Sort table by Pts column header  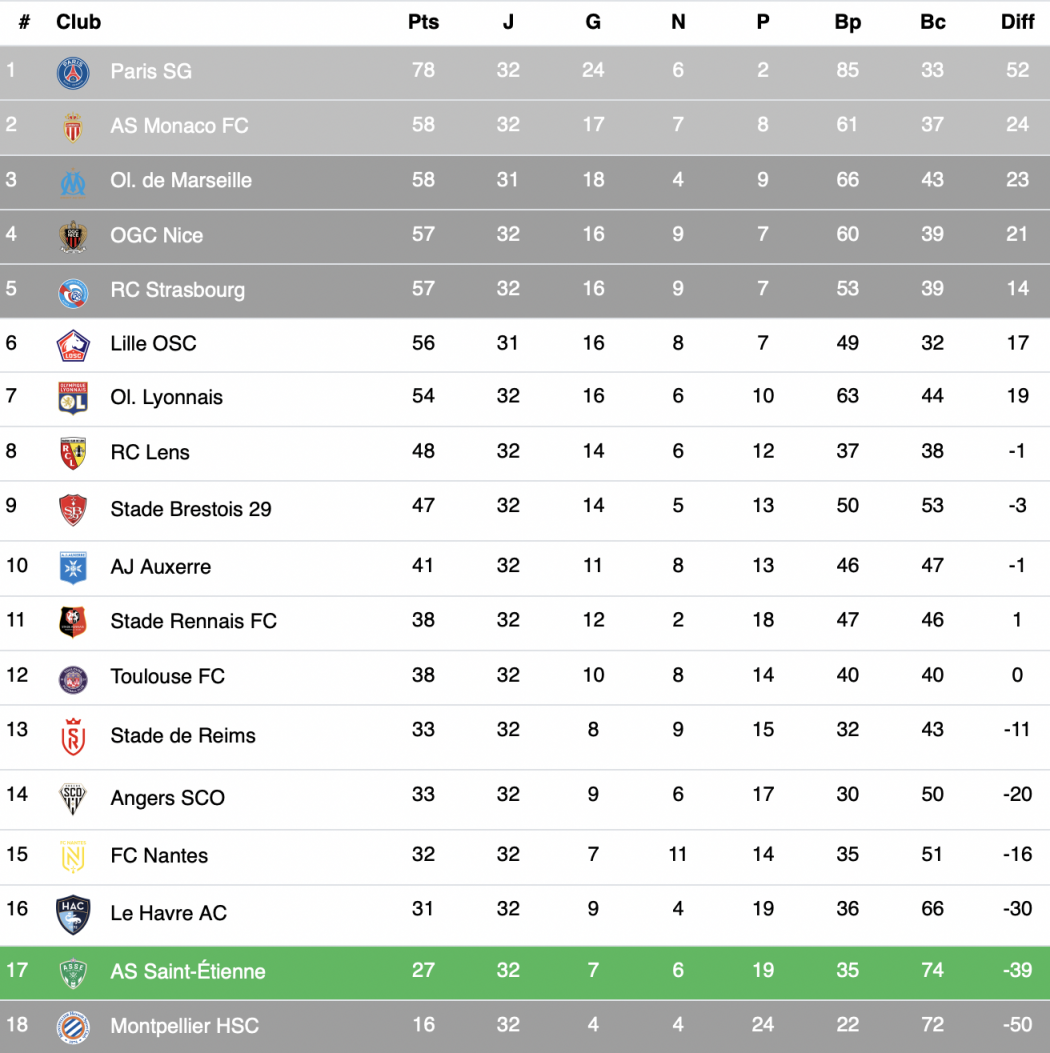tap(423, 21)
